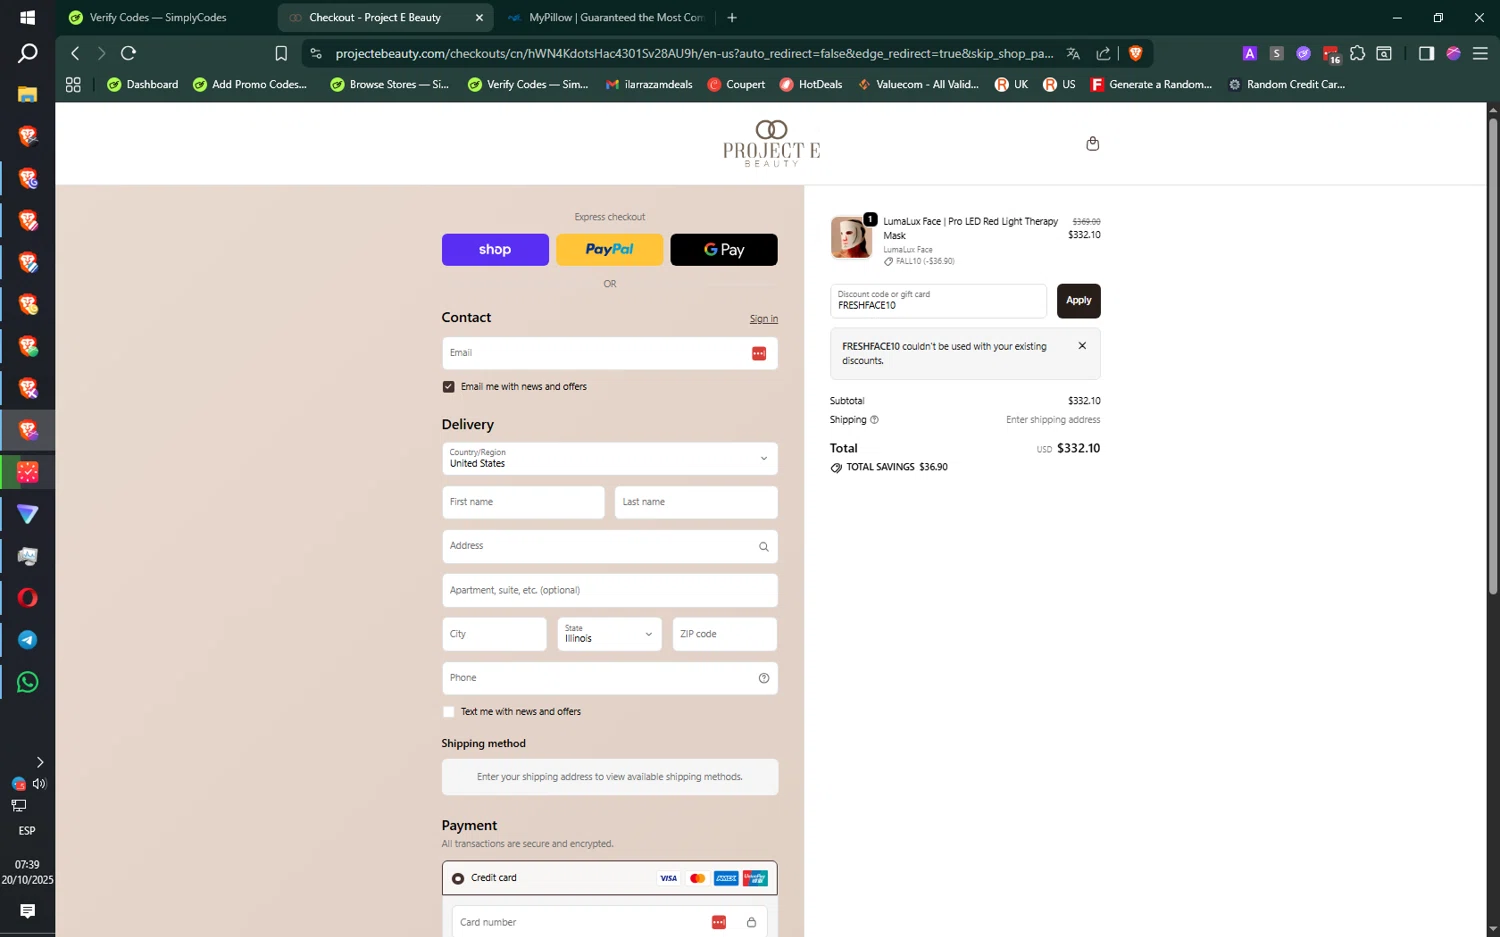The width and height of the screenshot is (1500, 937).
Task: Click the lock icon in Card number field
Action: pos(751,922)
